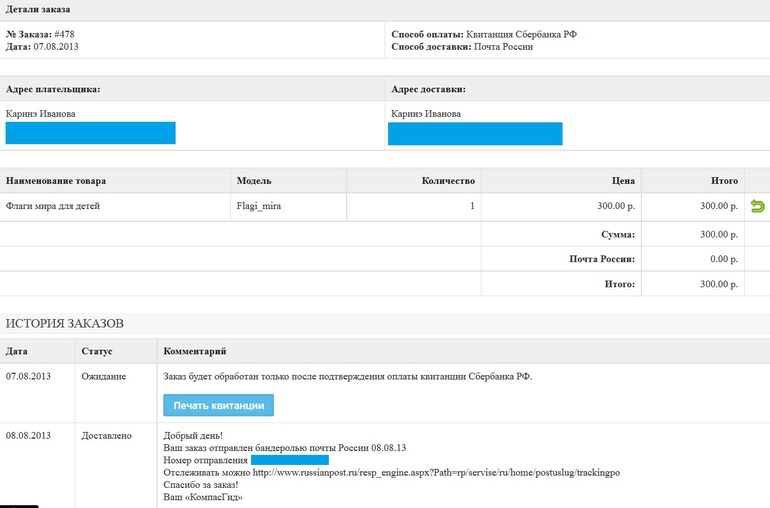Click the Flagi_mira model cell
This screenshot has width=770, height=508.
(260, 206)
